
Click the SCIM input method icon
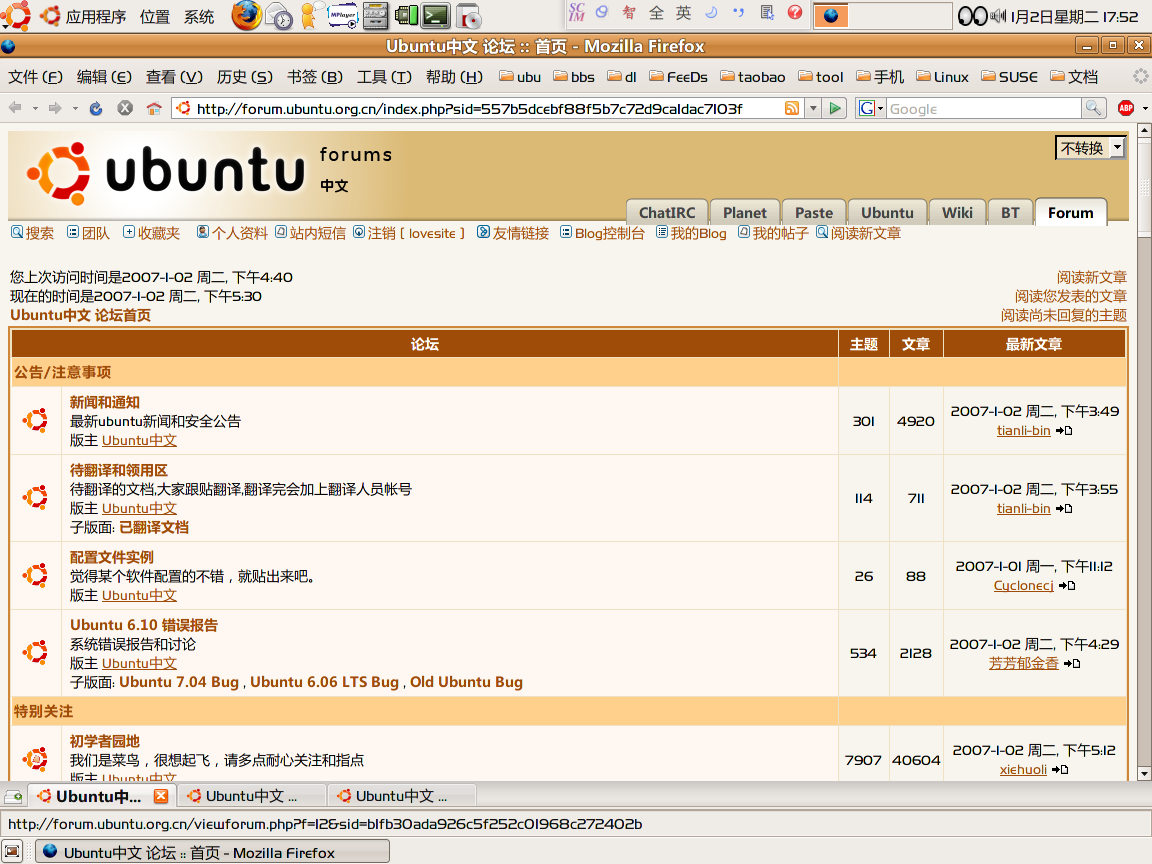(577, 12)
